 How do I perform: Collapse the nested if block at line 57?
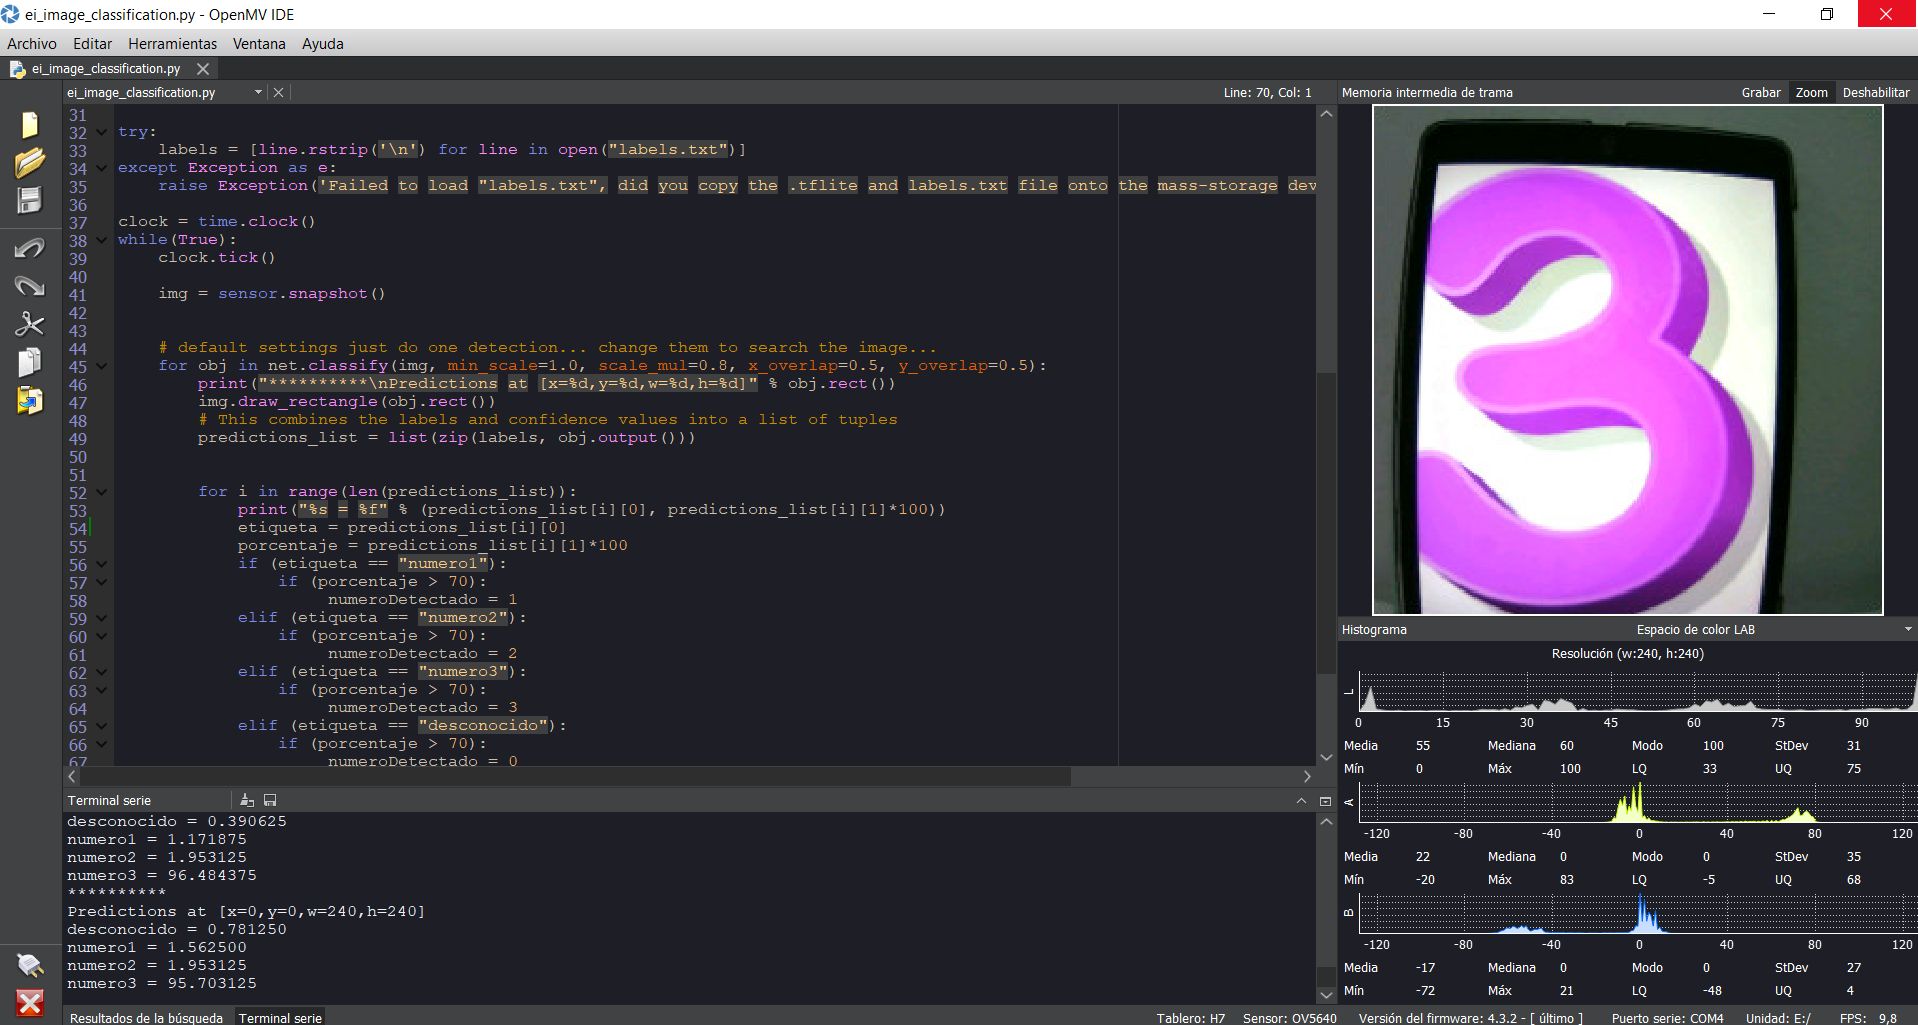tap(102, 582)
